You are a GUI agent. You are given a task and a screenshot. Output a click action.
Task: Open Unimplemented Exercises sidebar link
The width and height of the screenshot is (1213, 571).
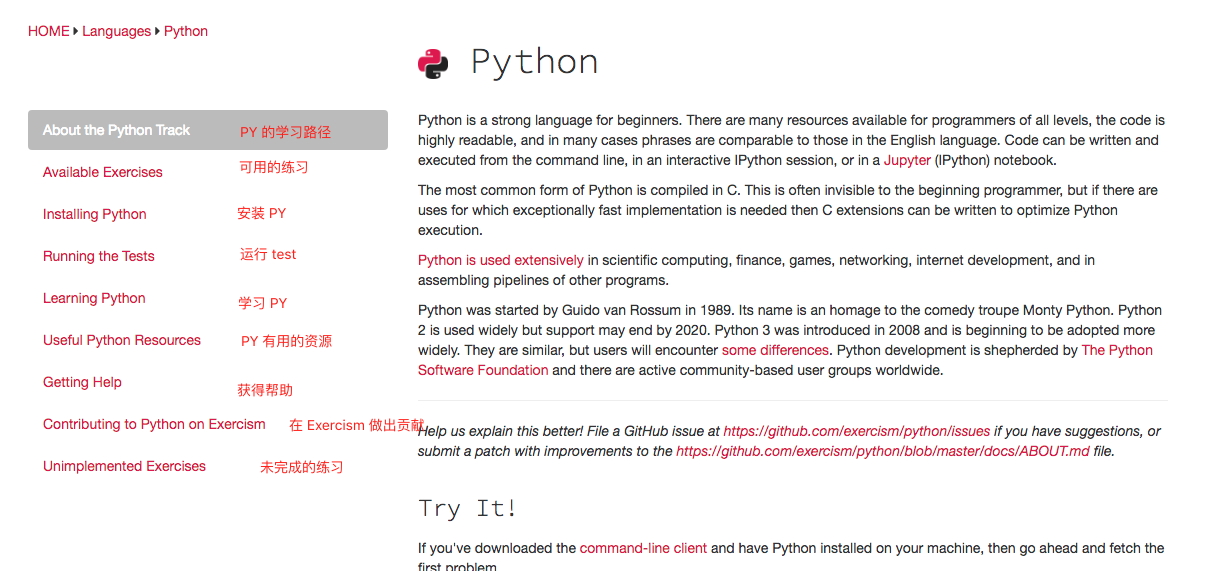[x=124, y=466]
